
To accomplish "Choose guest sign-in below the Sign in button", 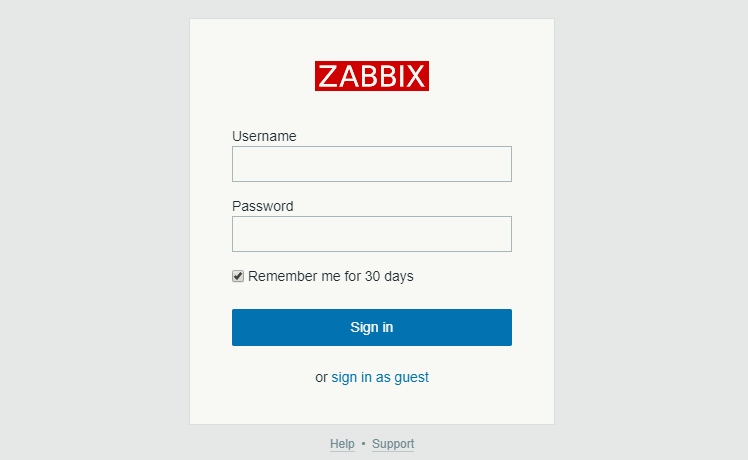I will point(380,377).
